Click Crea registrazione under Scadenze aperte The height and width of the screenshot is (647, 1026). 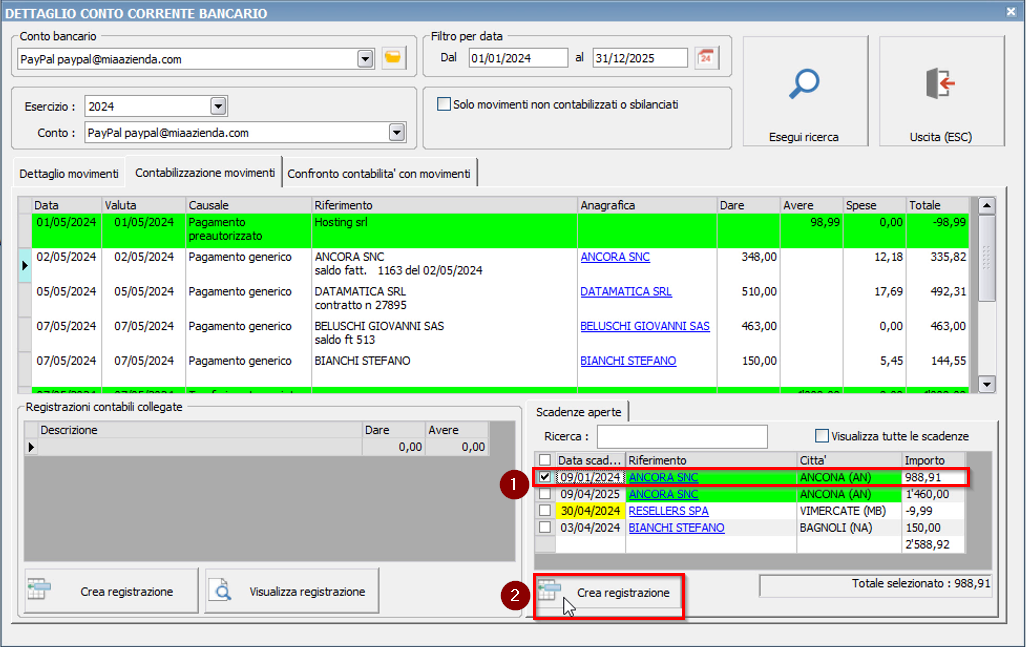tap(609, 595)
